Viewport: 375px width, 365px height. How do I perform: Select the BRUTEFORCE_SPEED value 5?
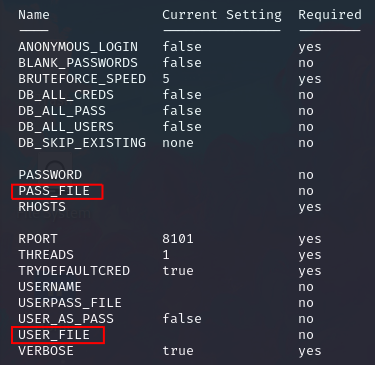click(x=166, y=79)
